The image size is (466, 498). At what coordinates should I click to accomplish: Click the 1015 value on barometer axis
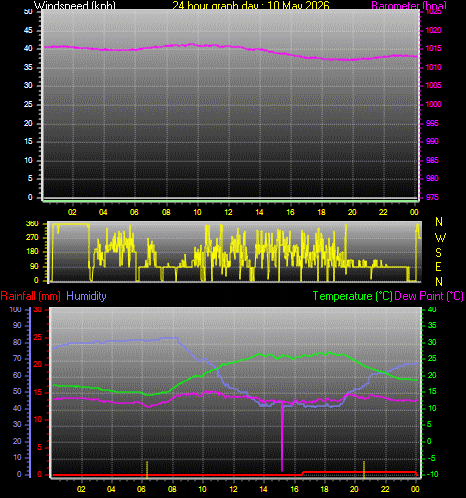pos(433,49)
